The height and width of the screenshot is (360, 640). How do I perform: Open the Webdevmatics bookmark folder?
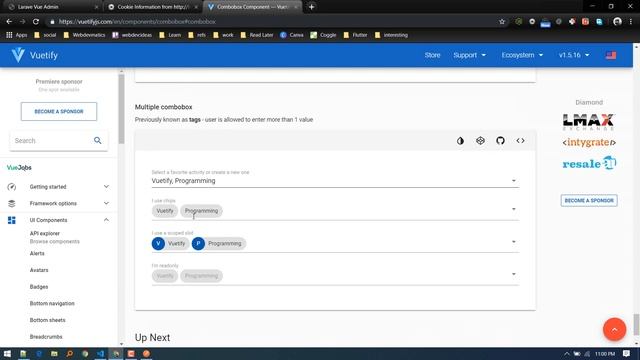pos(84,35)
